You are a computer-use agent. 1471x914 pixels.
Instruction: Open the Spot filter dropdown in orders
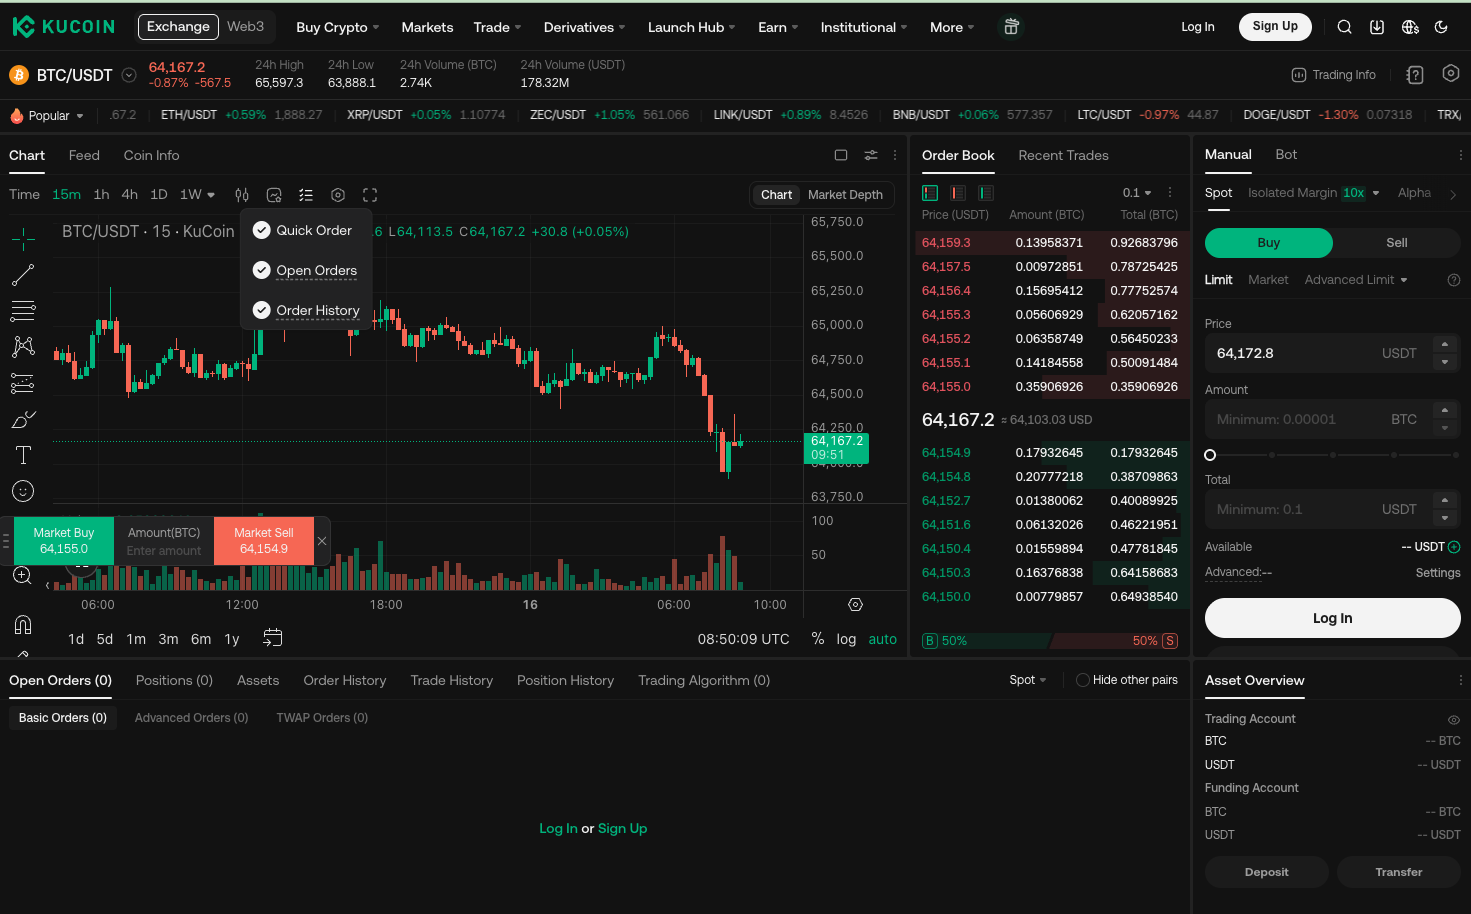click(x=1028, y=680)
